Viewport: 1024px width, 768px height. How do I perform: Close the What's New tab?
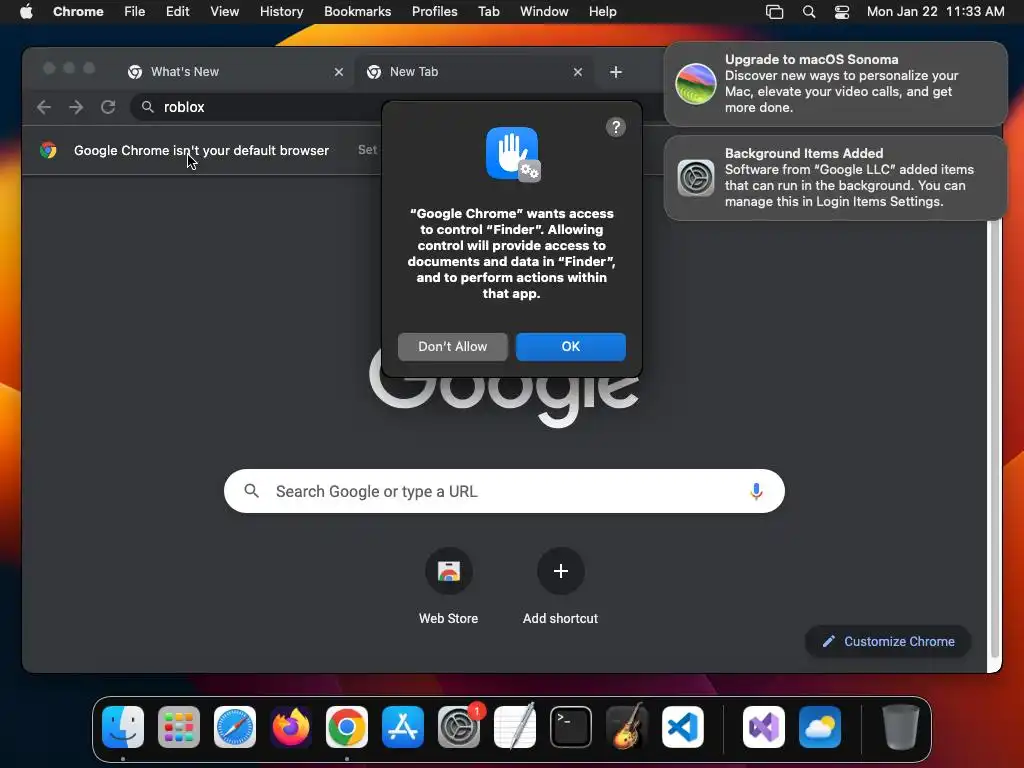[338, 72]
